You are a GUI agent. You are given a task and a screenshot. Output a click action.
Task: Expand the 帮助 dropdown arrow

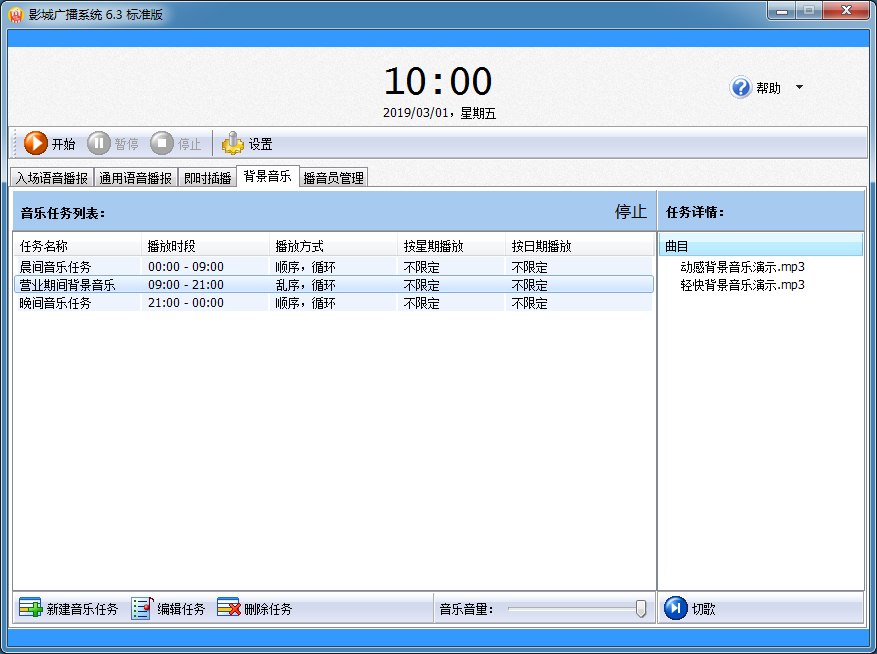(x=799, y=87)
